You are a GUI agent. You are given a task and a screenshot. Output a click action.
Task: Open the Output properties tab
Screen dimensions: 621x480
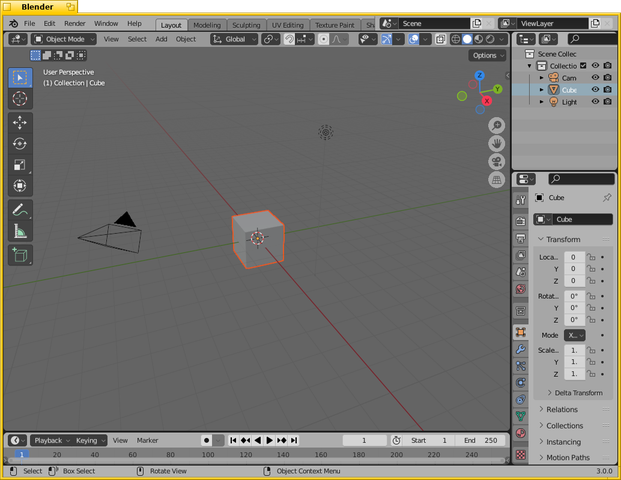coord(521,238)
